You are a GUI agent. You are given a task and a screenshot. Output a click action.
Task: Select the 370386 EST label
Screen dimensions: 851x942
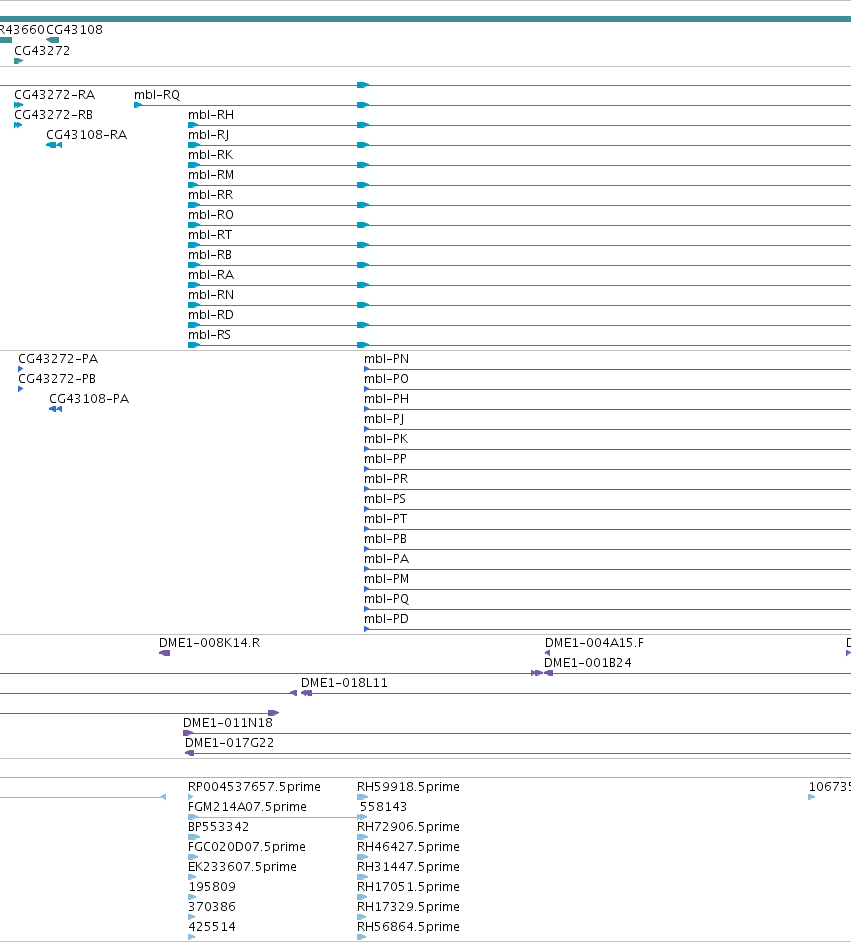(212, 907)
